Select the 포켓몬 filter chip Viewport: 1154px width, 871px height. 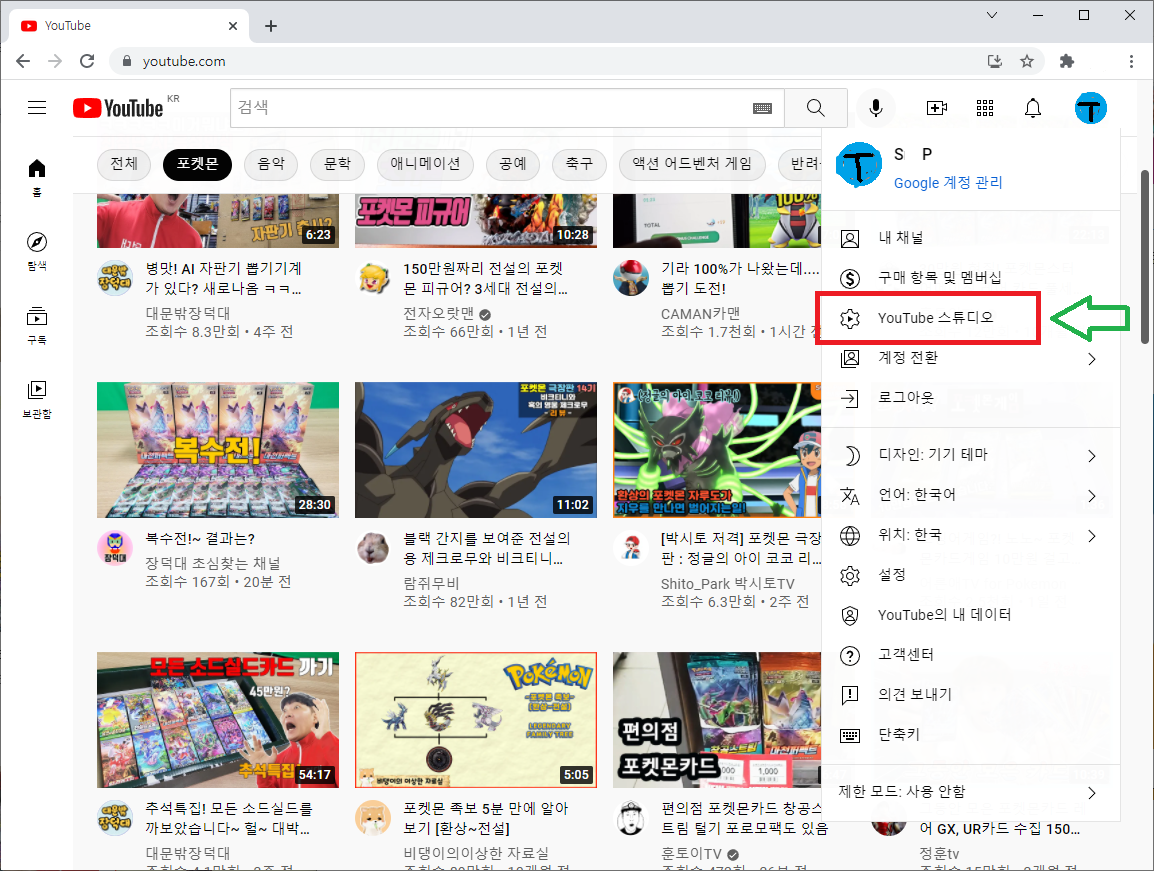click(197, 164)
